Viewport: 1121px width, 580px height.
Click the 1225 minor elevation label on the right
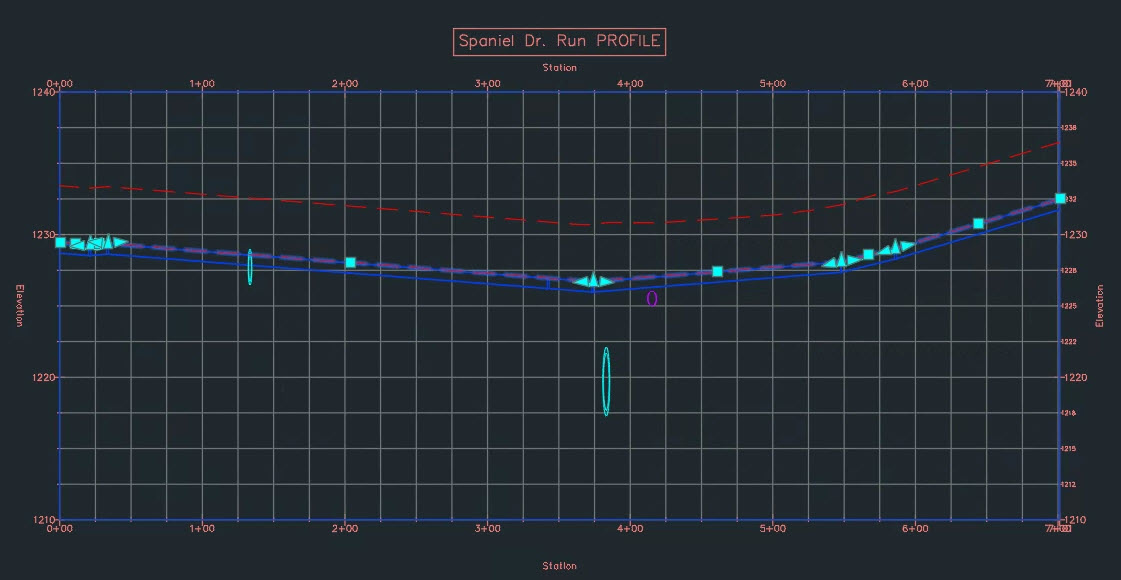(1069, 306)
